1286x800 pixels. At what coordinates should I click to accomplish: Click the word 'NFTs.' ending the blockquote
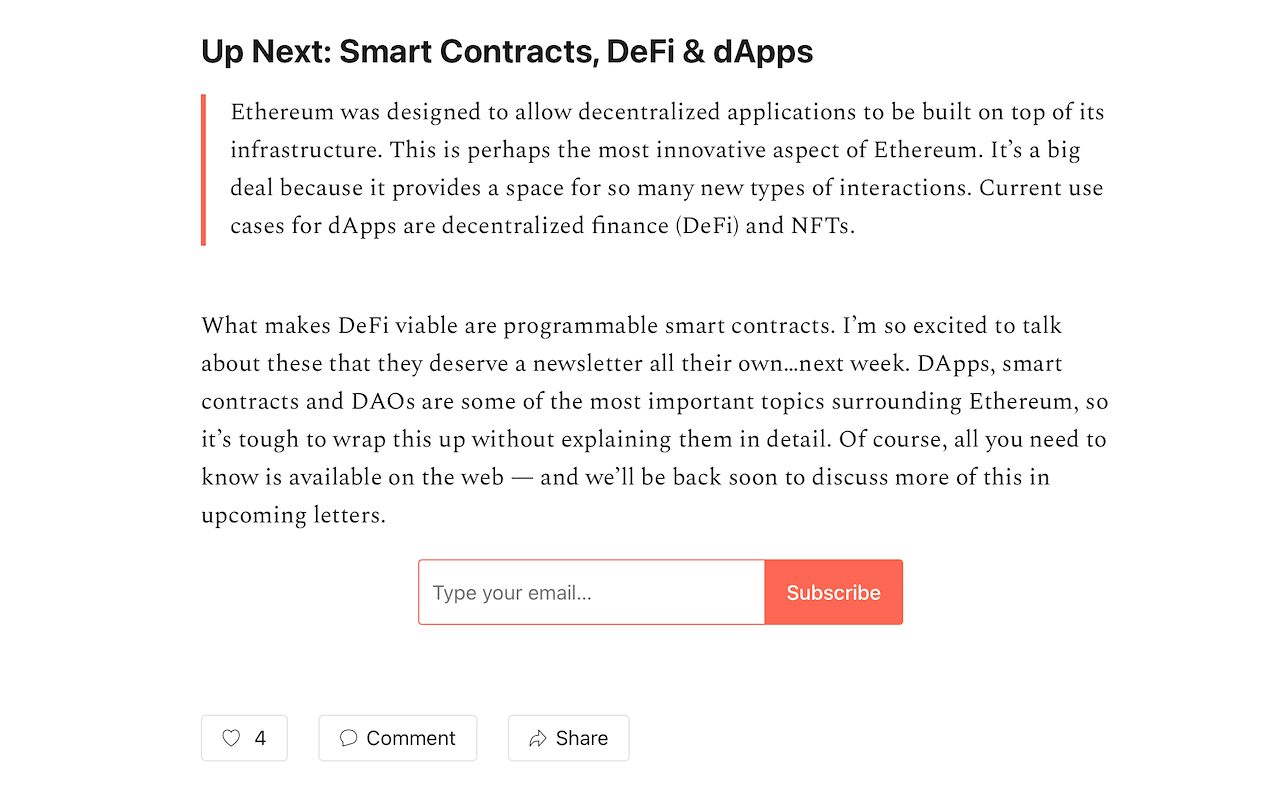823,226
